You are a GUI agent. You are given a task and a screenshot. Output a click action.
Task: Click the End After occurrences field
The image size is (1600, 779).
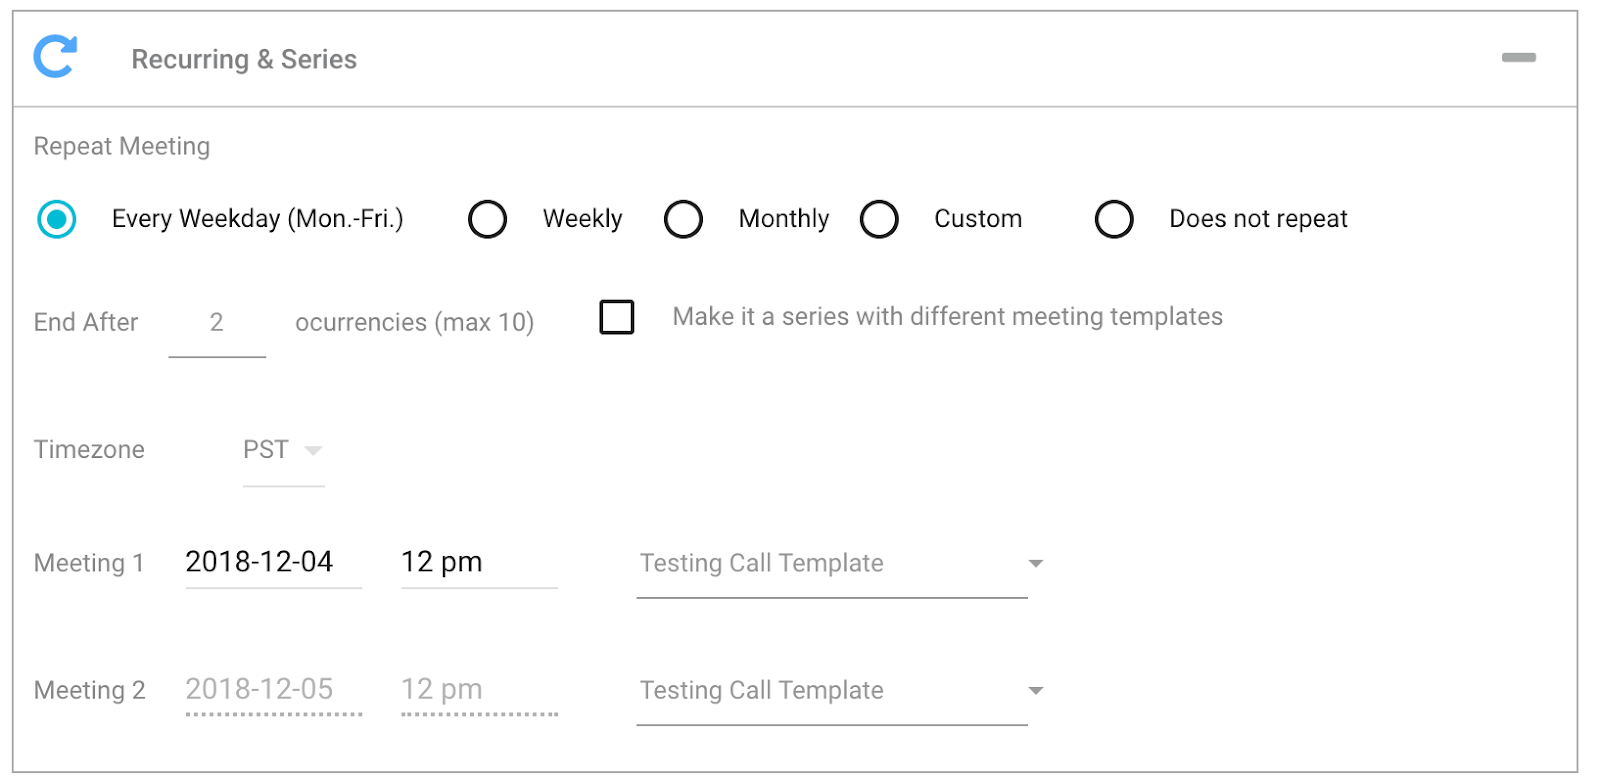[x=216, y=323]
